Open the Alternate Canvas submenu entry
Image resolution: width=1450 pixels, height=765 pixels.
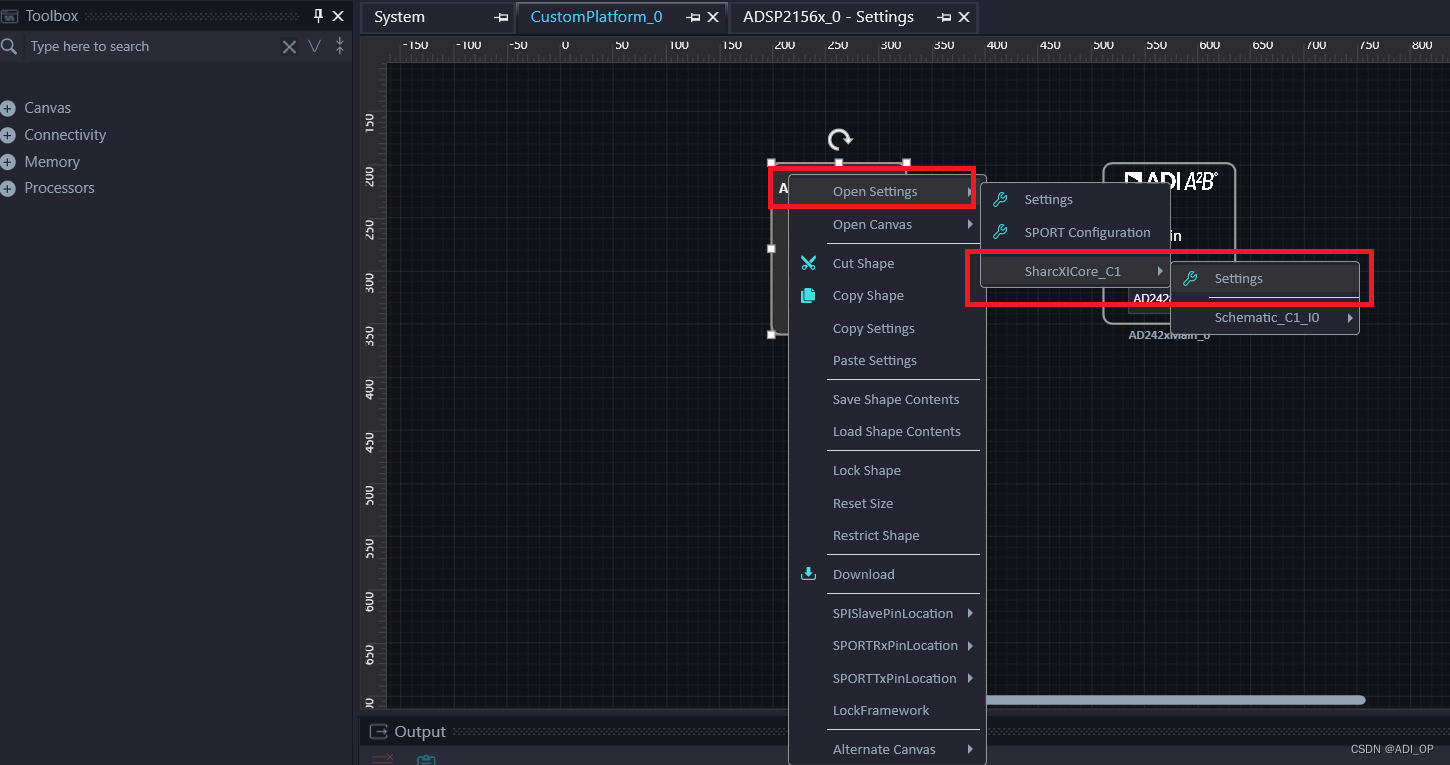(x=884, y=748)
